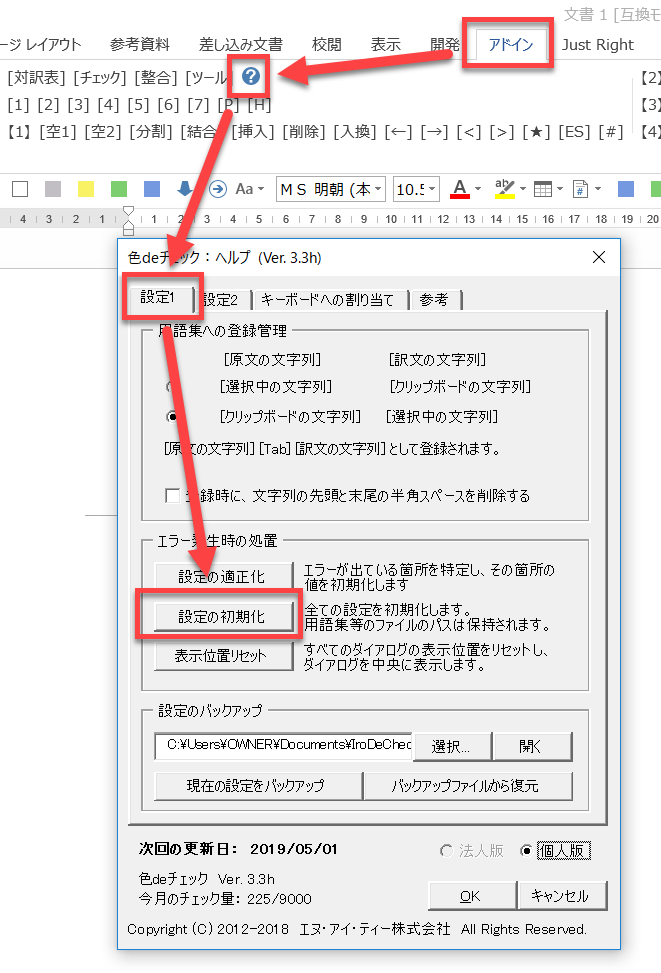Expand the Aa change case dropdown
This screenshot has height=973, width=661.
pos(249,189)
